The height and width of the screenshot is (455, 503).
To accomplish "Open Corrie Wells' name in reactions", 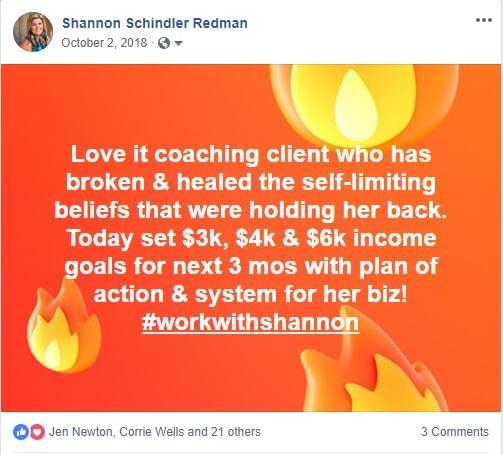I will pyautogui.click(x=152, y=432).
